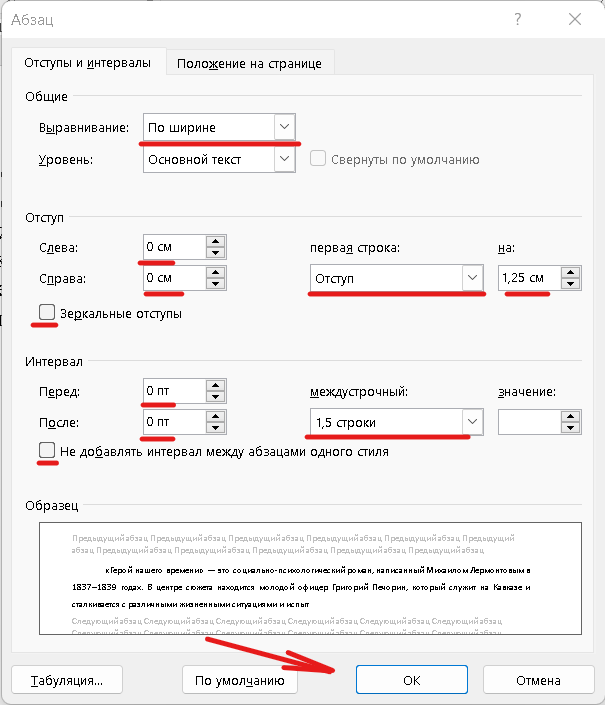The width and height of the screenshot is (605, 705).
Task: Open the Положение на странице tab
Action: click(x=249, y=63)
